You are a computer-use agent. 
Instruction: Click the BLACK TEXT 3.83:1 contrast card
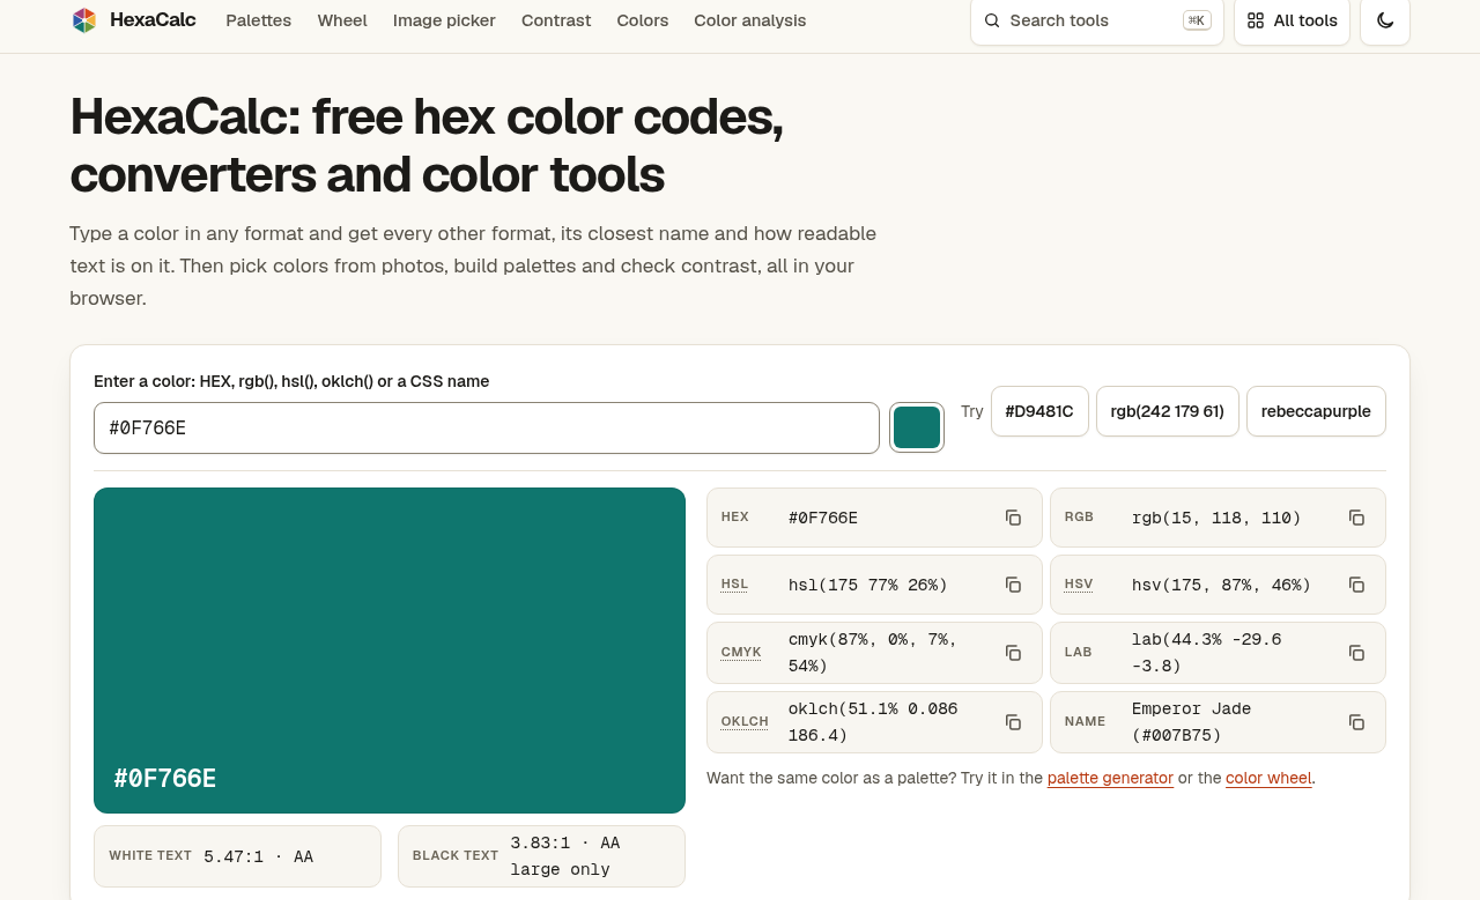(x=542, y=856)
